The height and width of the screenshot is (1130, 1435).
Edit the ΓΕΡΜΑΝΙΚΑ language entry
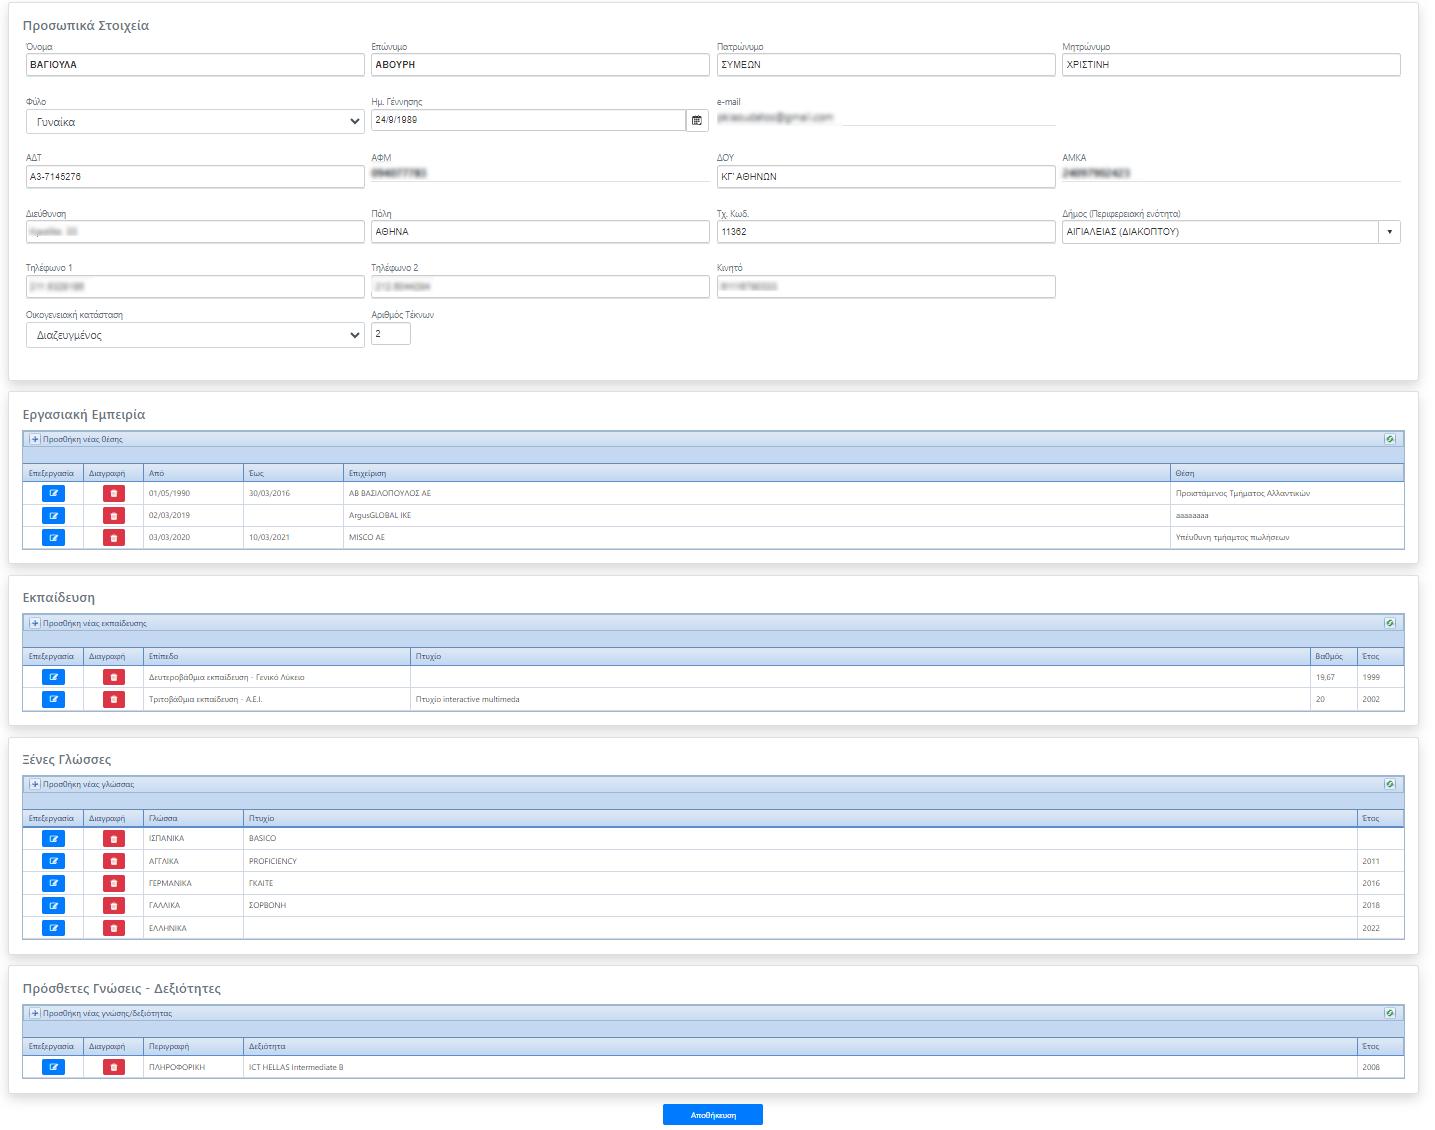[x=53, y=883]
